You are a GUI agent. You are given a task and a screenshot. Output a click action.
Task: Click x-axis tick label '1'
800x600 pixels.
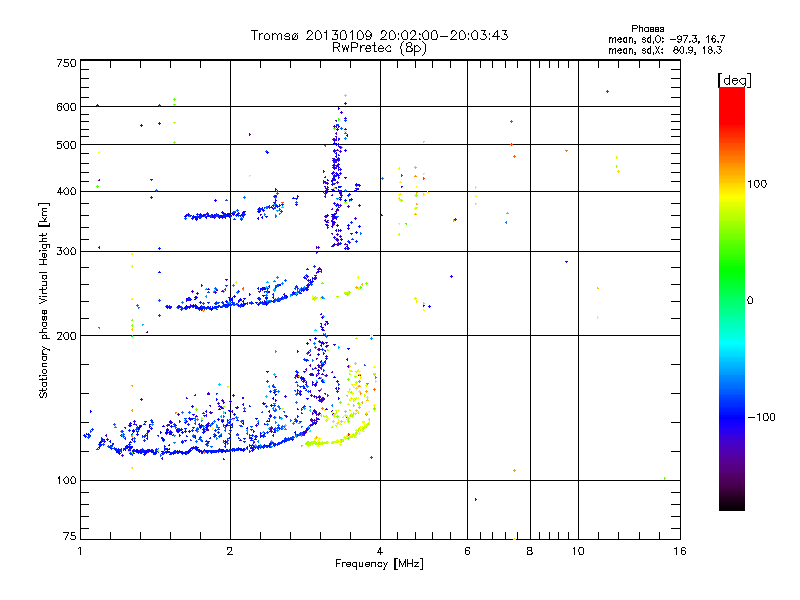point(80,551)
